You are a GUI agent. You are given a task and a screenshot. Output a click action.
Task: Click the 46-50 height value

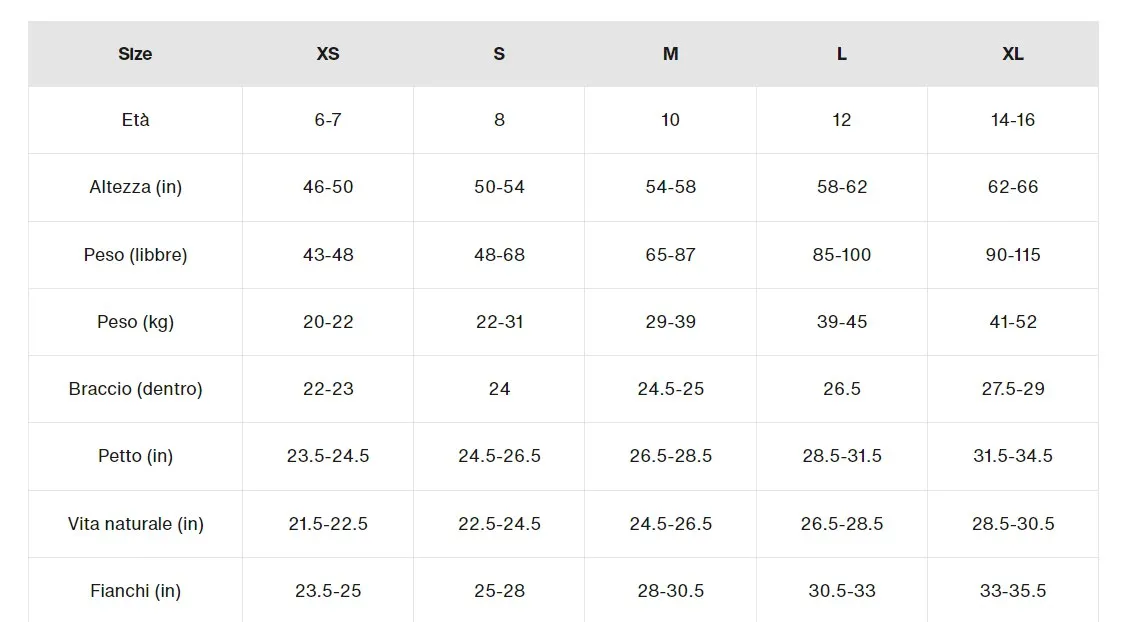[327, 187]
